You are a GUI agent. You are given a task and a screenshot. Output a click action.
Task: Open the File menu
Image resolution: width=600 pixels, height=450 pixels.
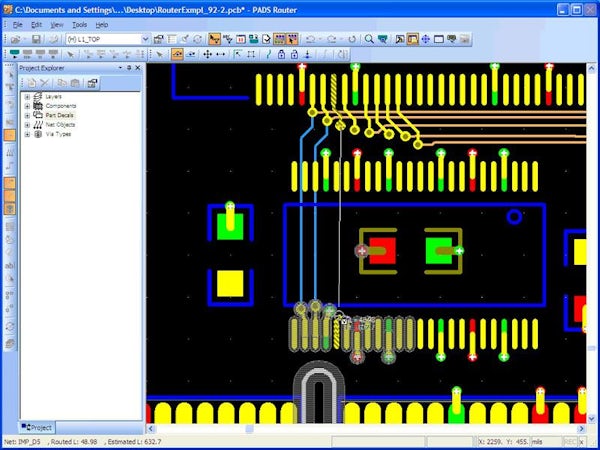click(18, 25)
